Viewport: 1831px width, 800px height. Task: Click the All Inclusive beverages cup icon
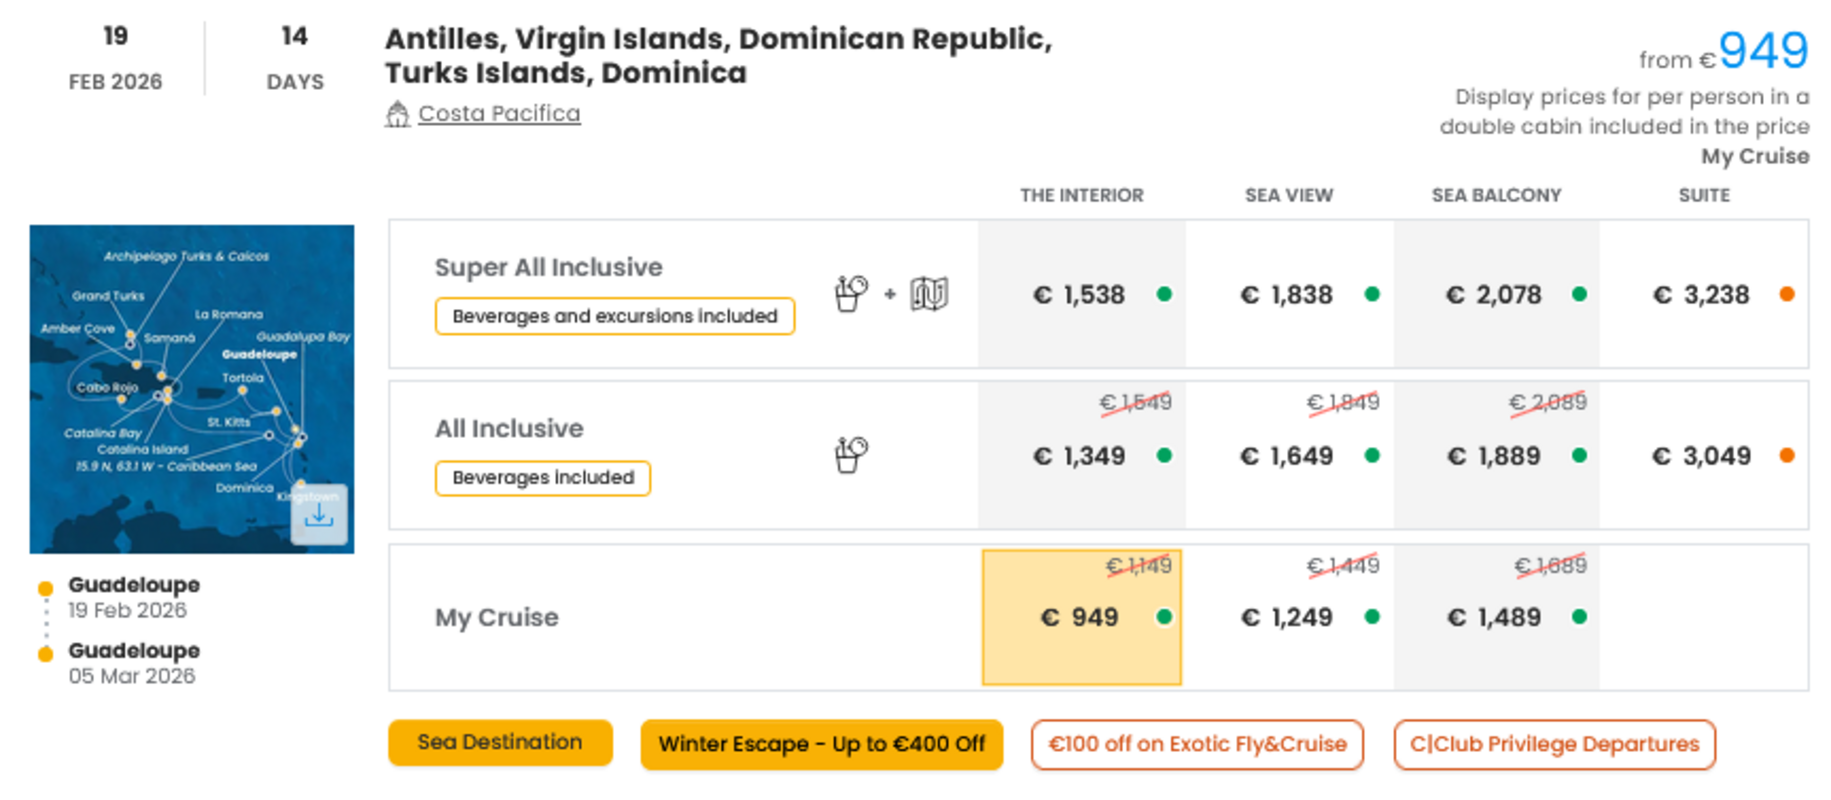coord(850,455)
